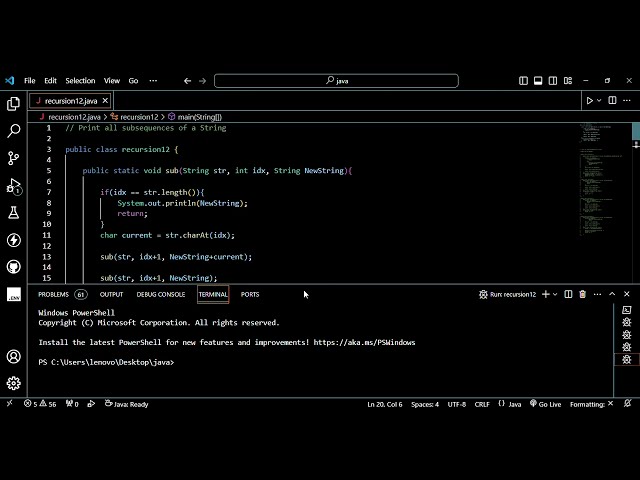Split the editor to the right

(x=612, y=100)
